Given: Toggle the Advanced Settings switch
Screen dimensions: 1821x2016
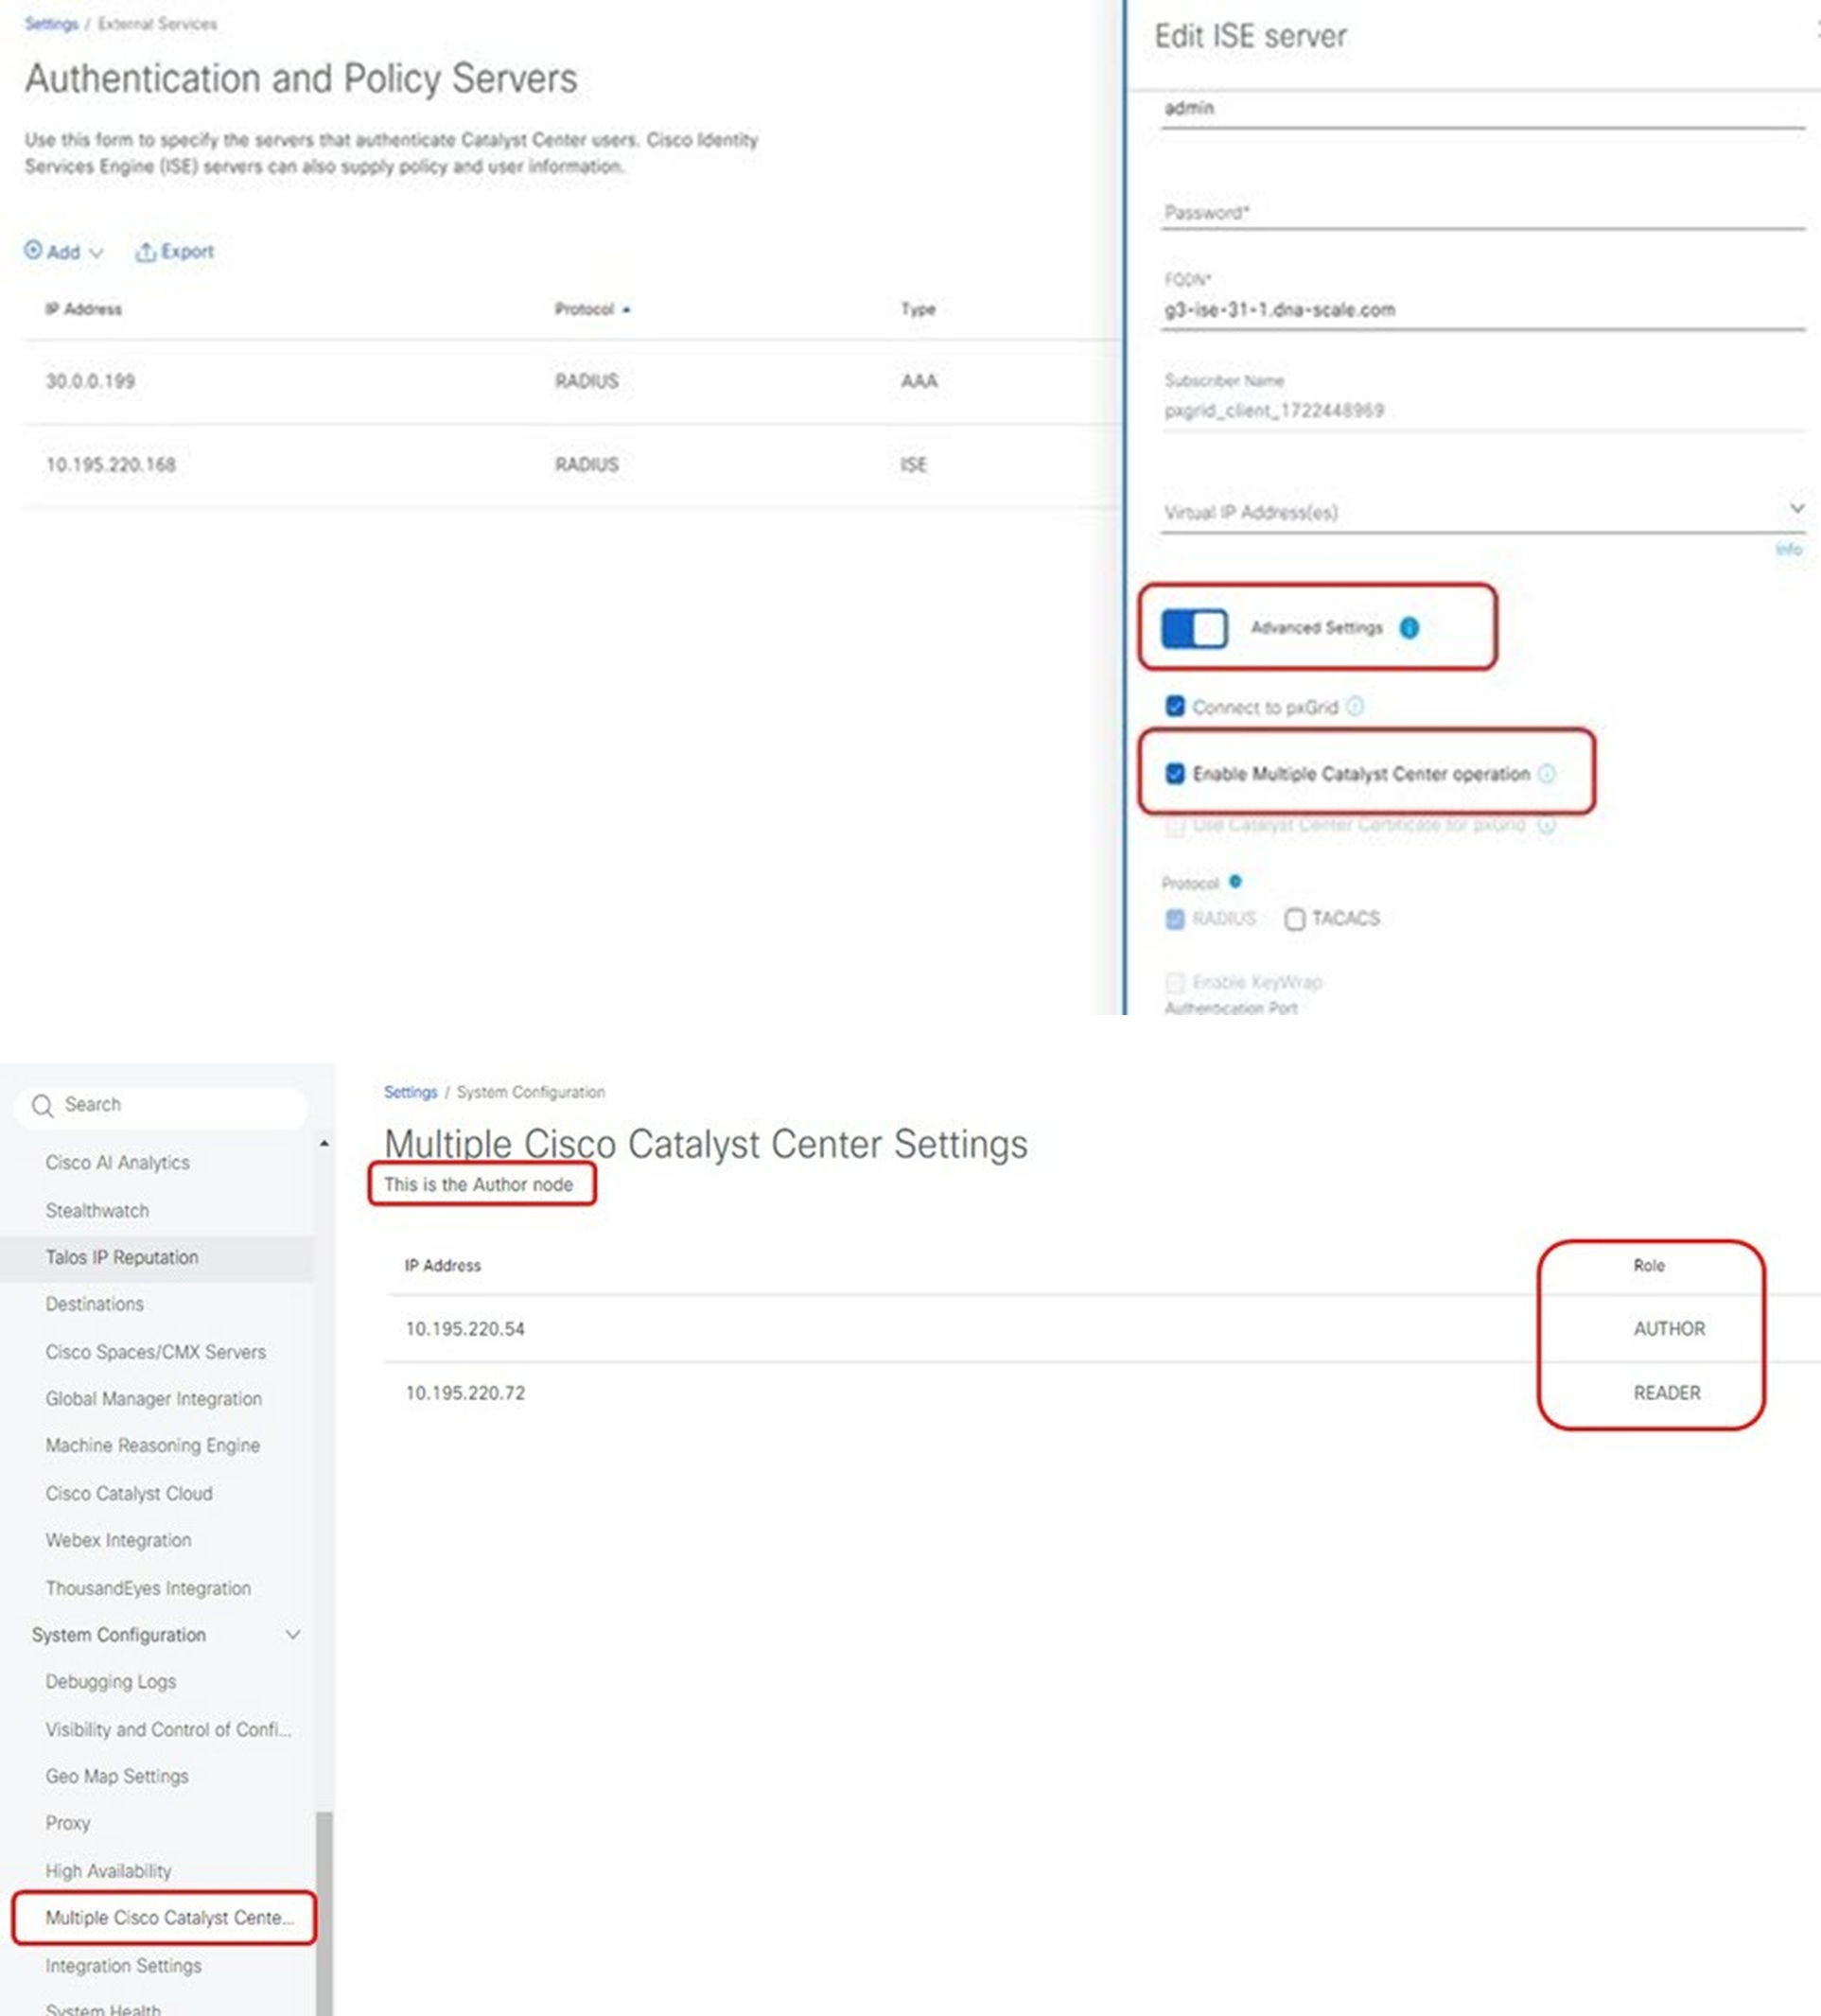Looking at the screenshot, I should click(1194, 629).
